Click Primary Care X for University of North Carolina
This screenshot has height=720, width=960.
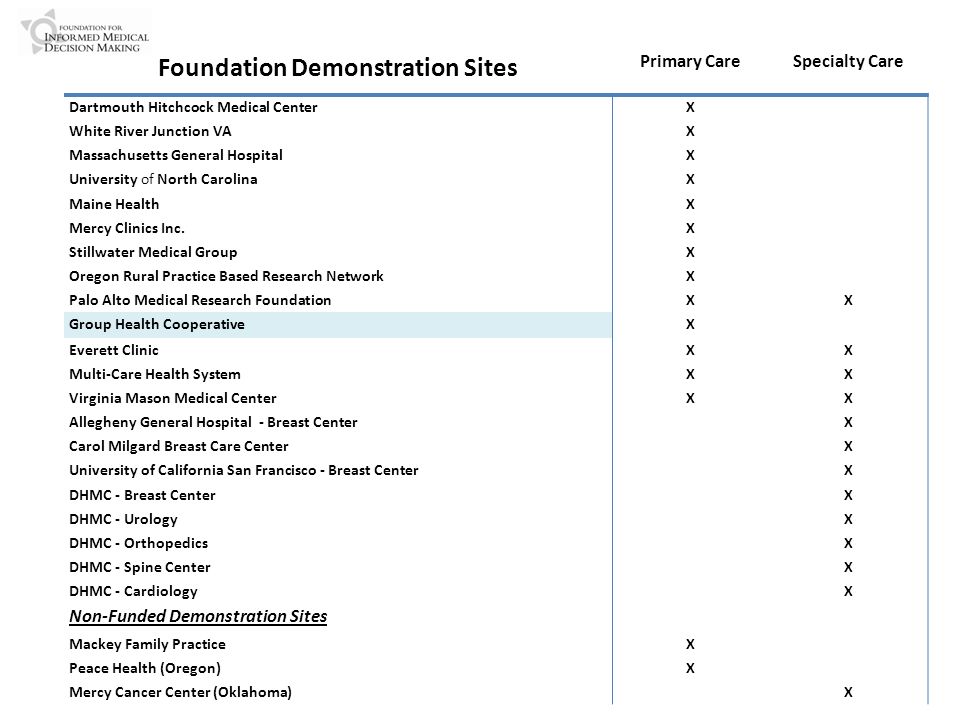point(690,179)
